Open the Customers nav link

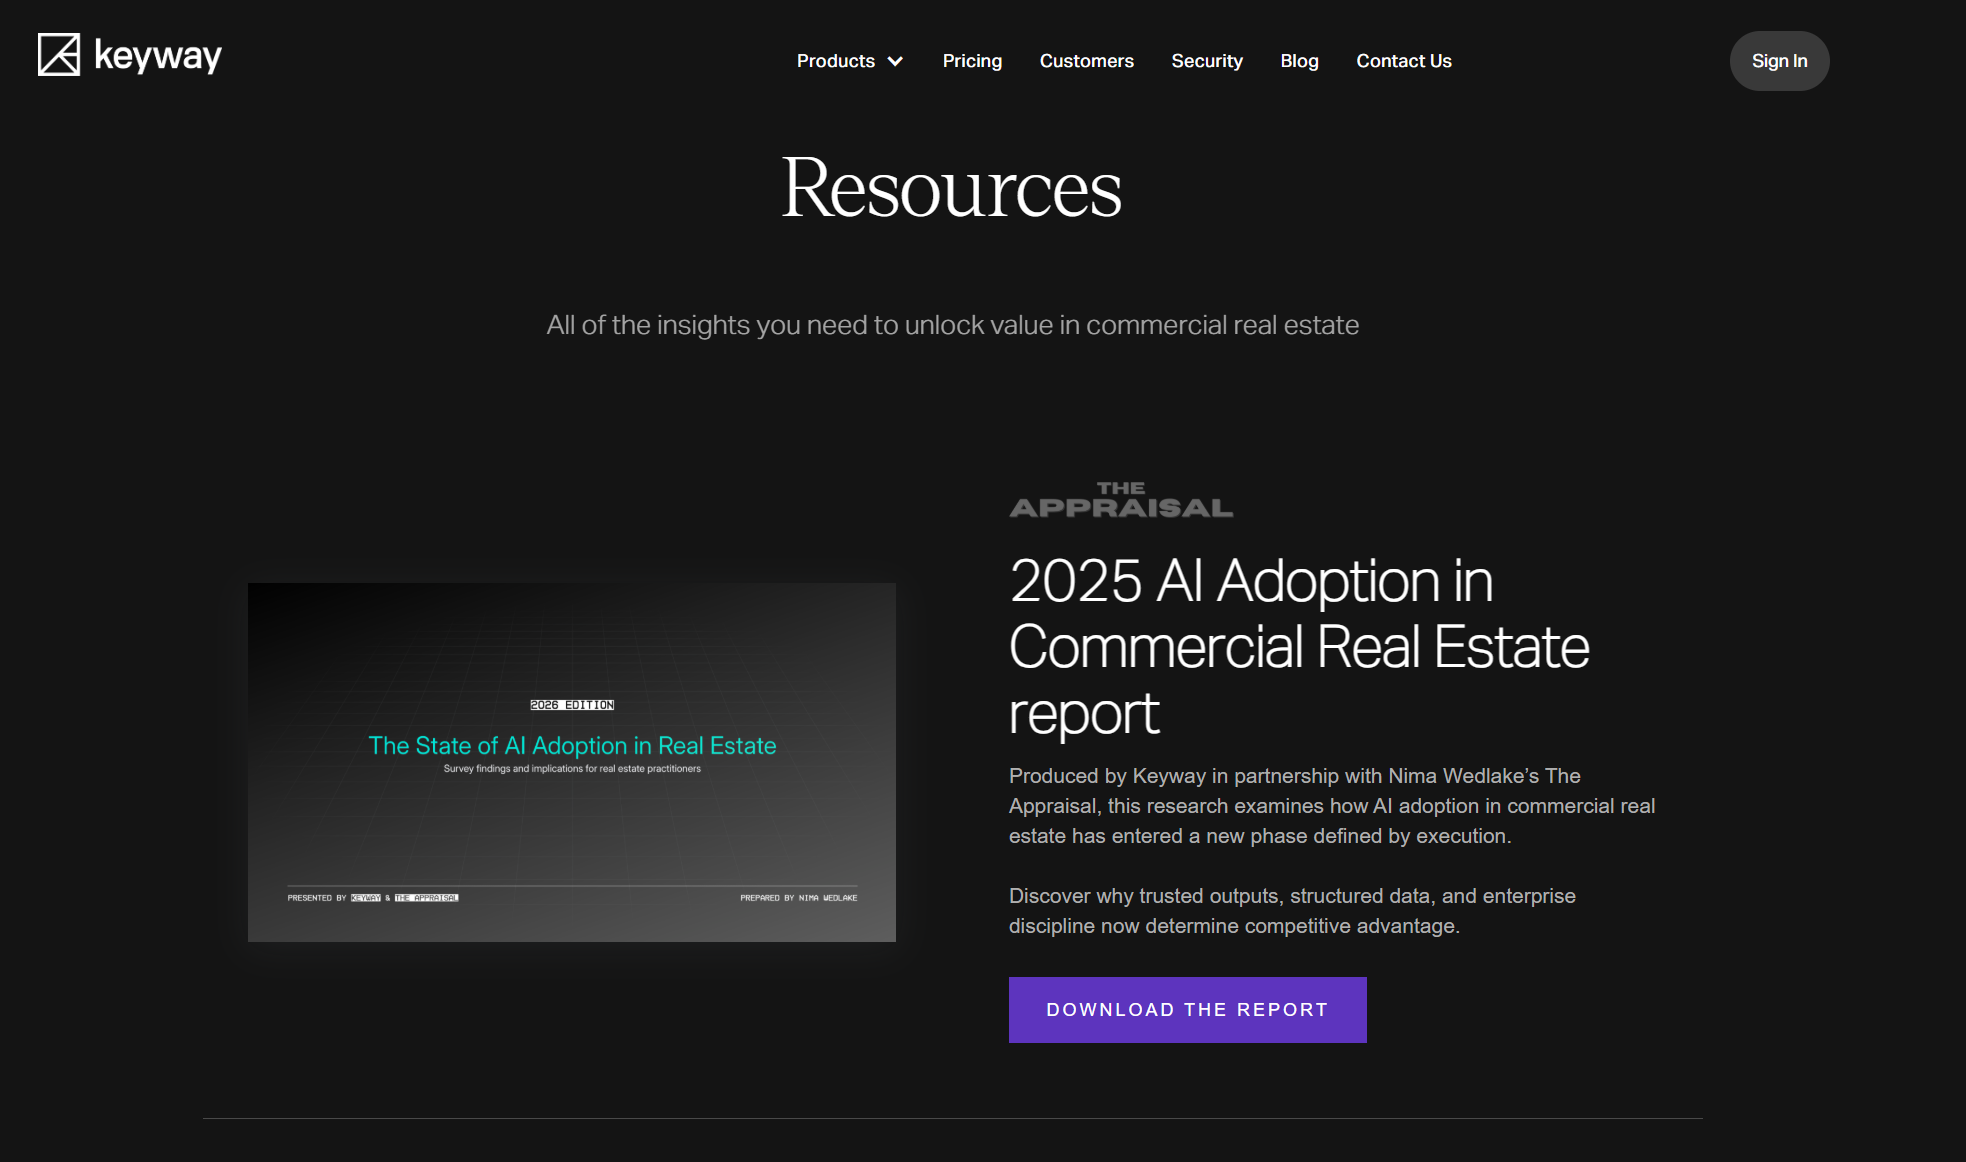tap(1086, 61)
